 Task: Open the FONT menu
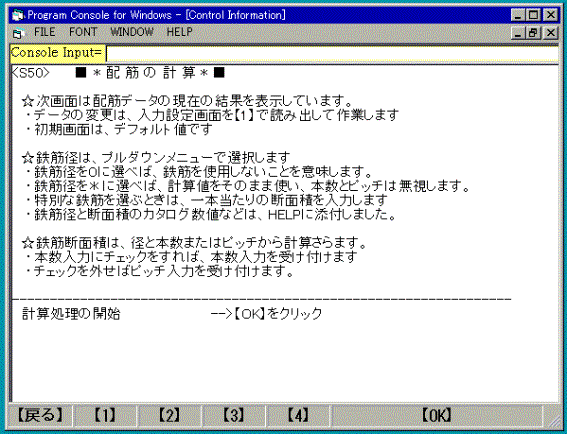pos(83,32)
